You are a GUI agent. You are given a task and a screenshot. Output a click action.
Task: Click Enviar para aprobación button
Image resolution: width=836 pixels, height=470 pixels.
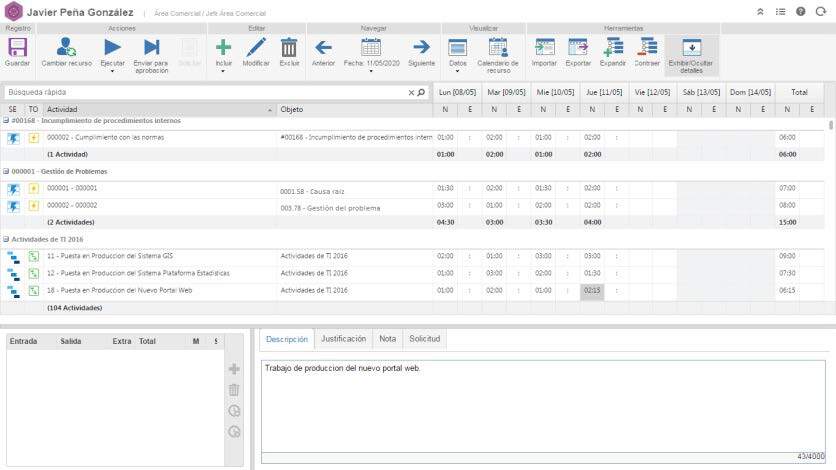[x=151, y=48]
